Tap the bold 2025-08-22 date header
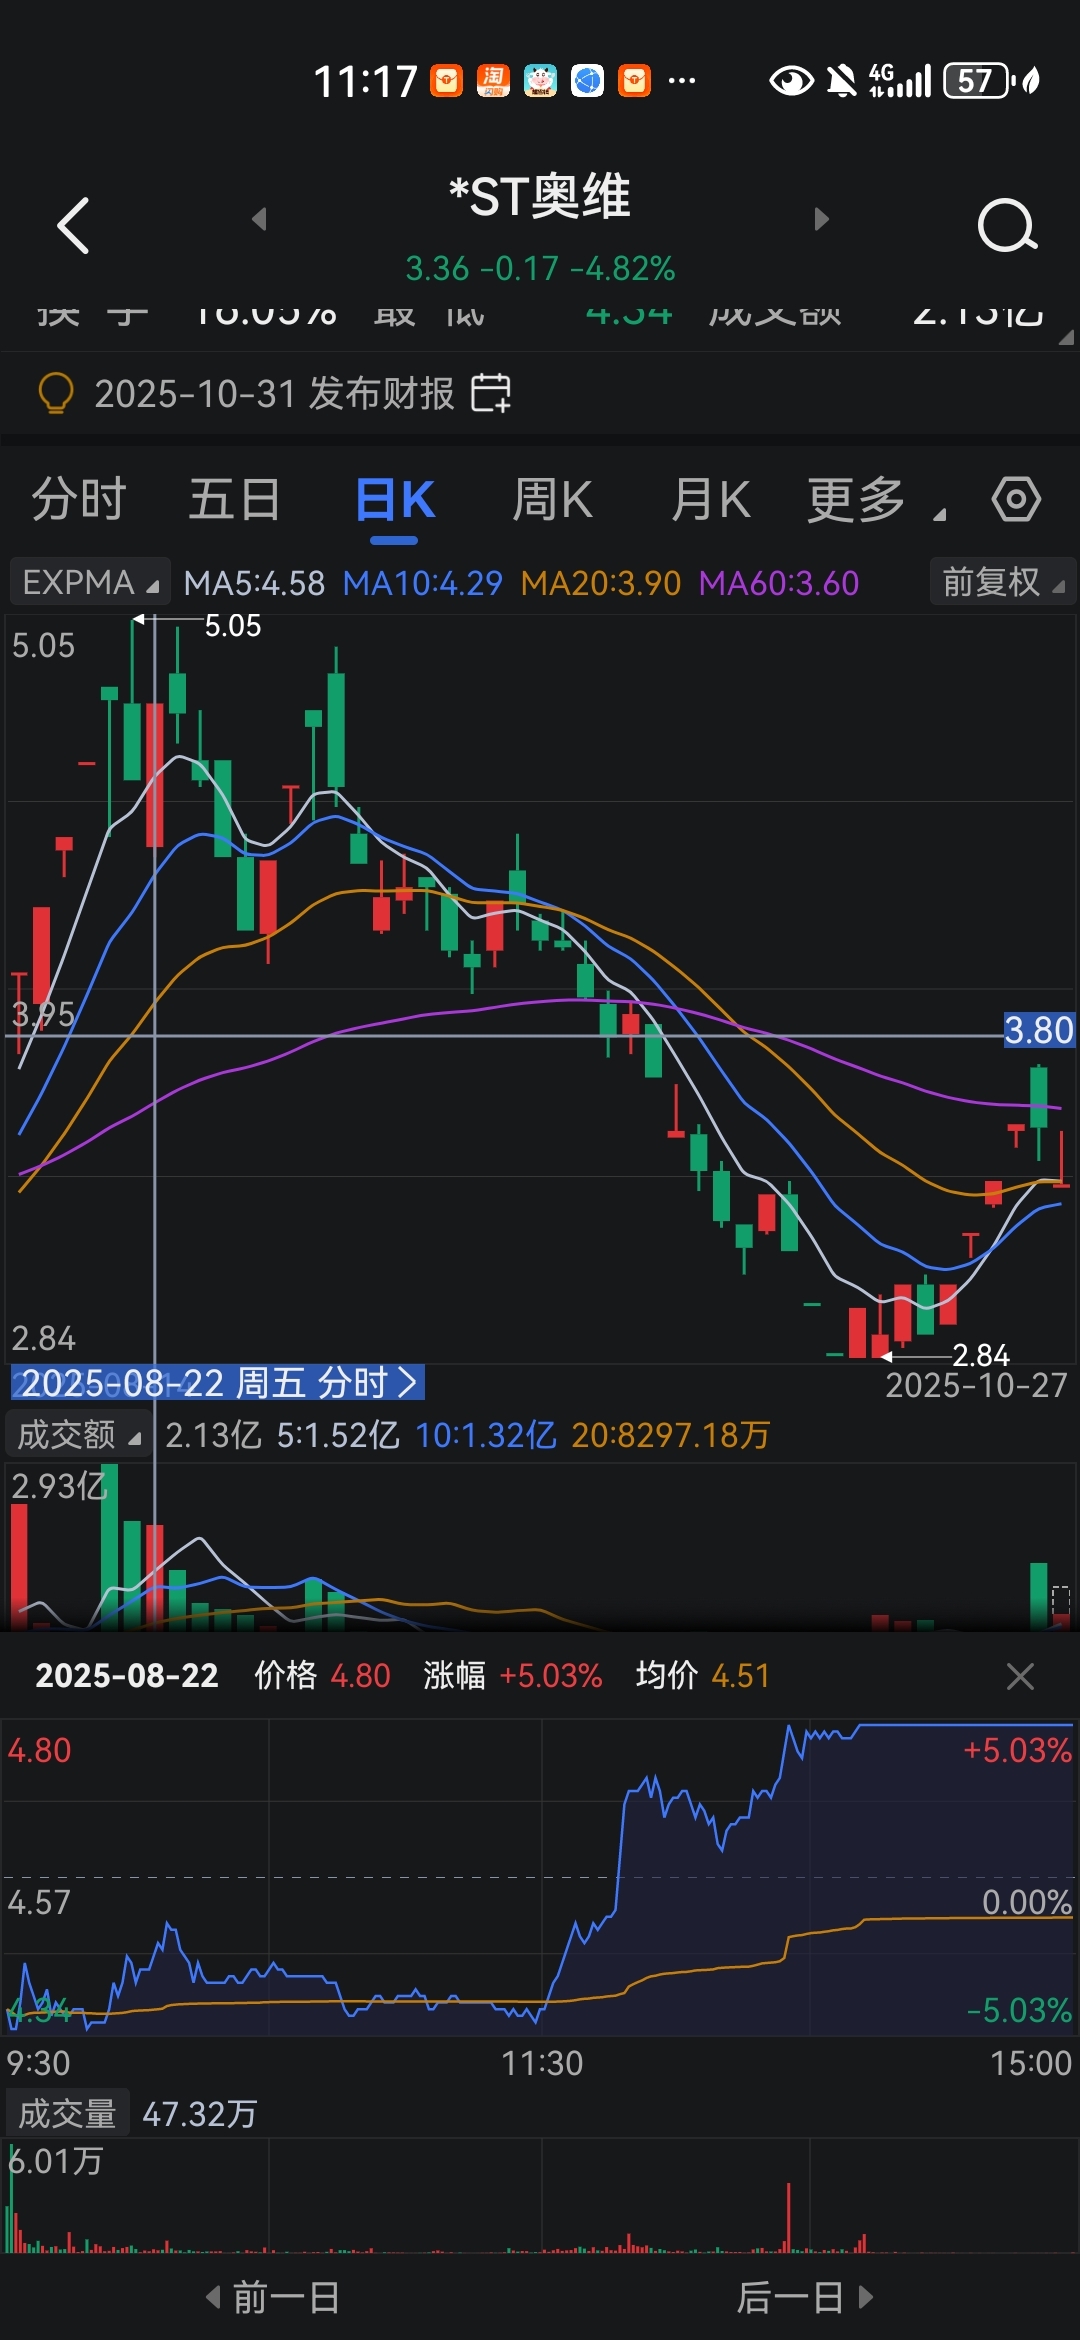The width and height of the screenshot is (1080, 2340). coord(127,1676)
